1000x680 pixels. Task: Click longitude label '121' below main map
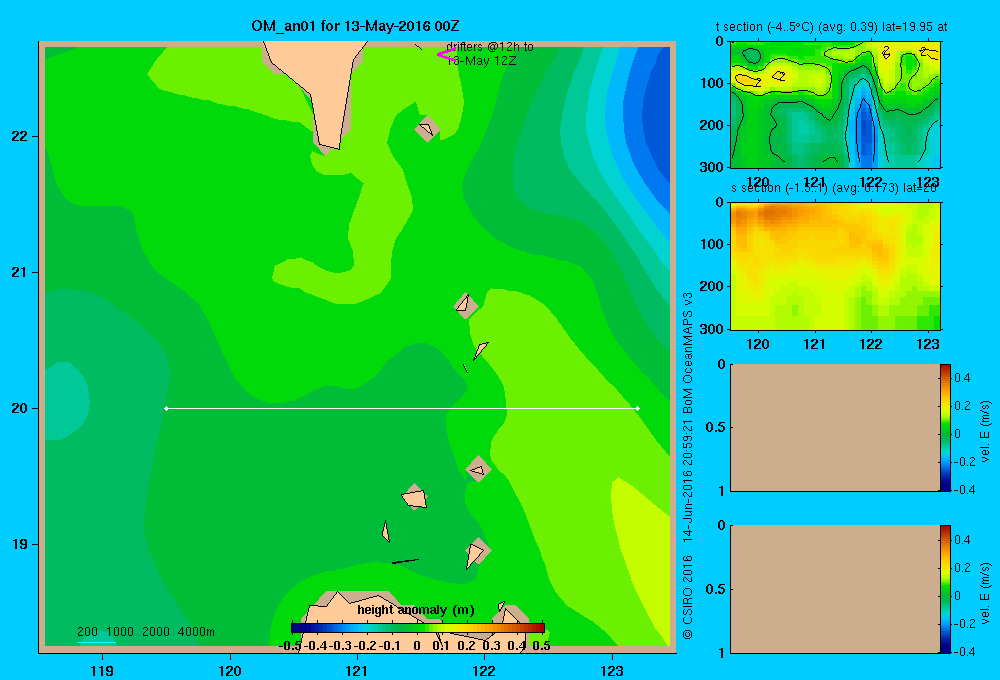tap(357, 670)
